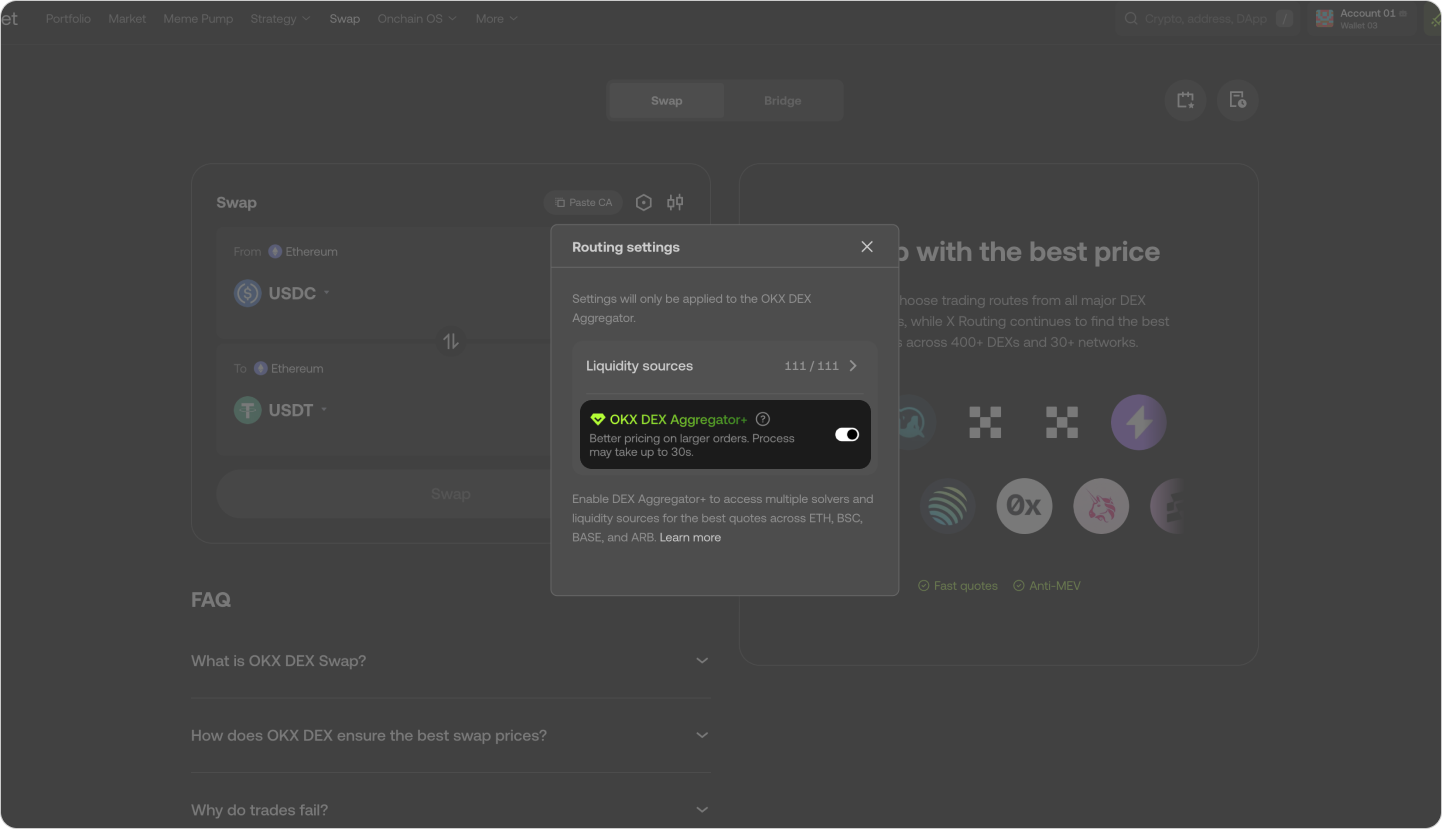The width and height of the screenshot is (1442, 829).
Task: Switch to the Swap tab
Action: point(666,101)
